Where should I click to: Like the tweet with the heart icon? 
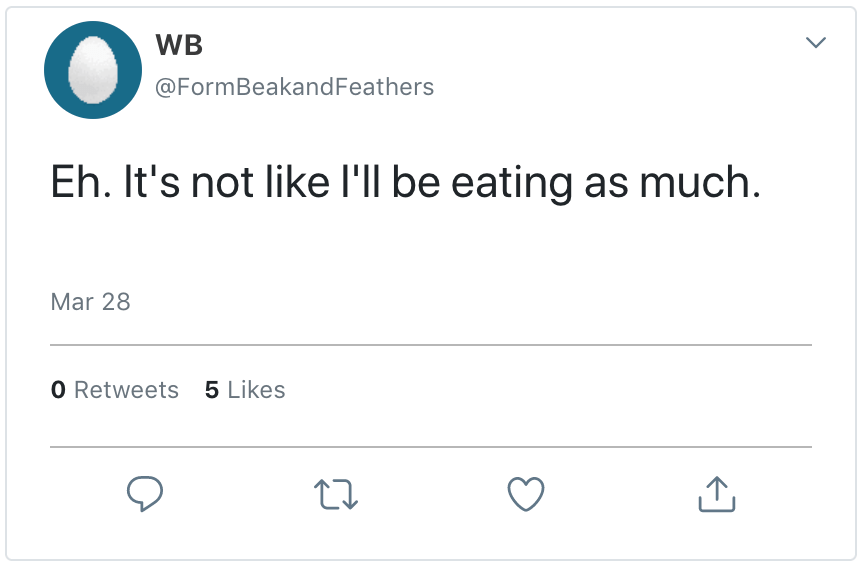tap(526, 494)
